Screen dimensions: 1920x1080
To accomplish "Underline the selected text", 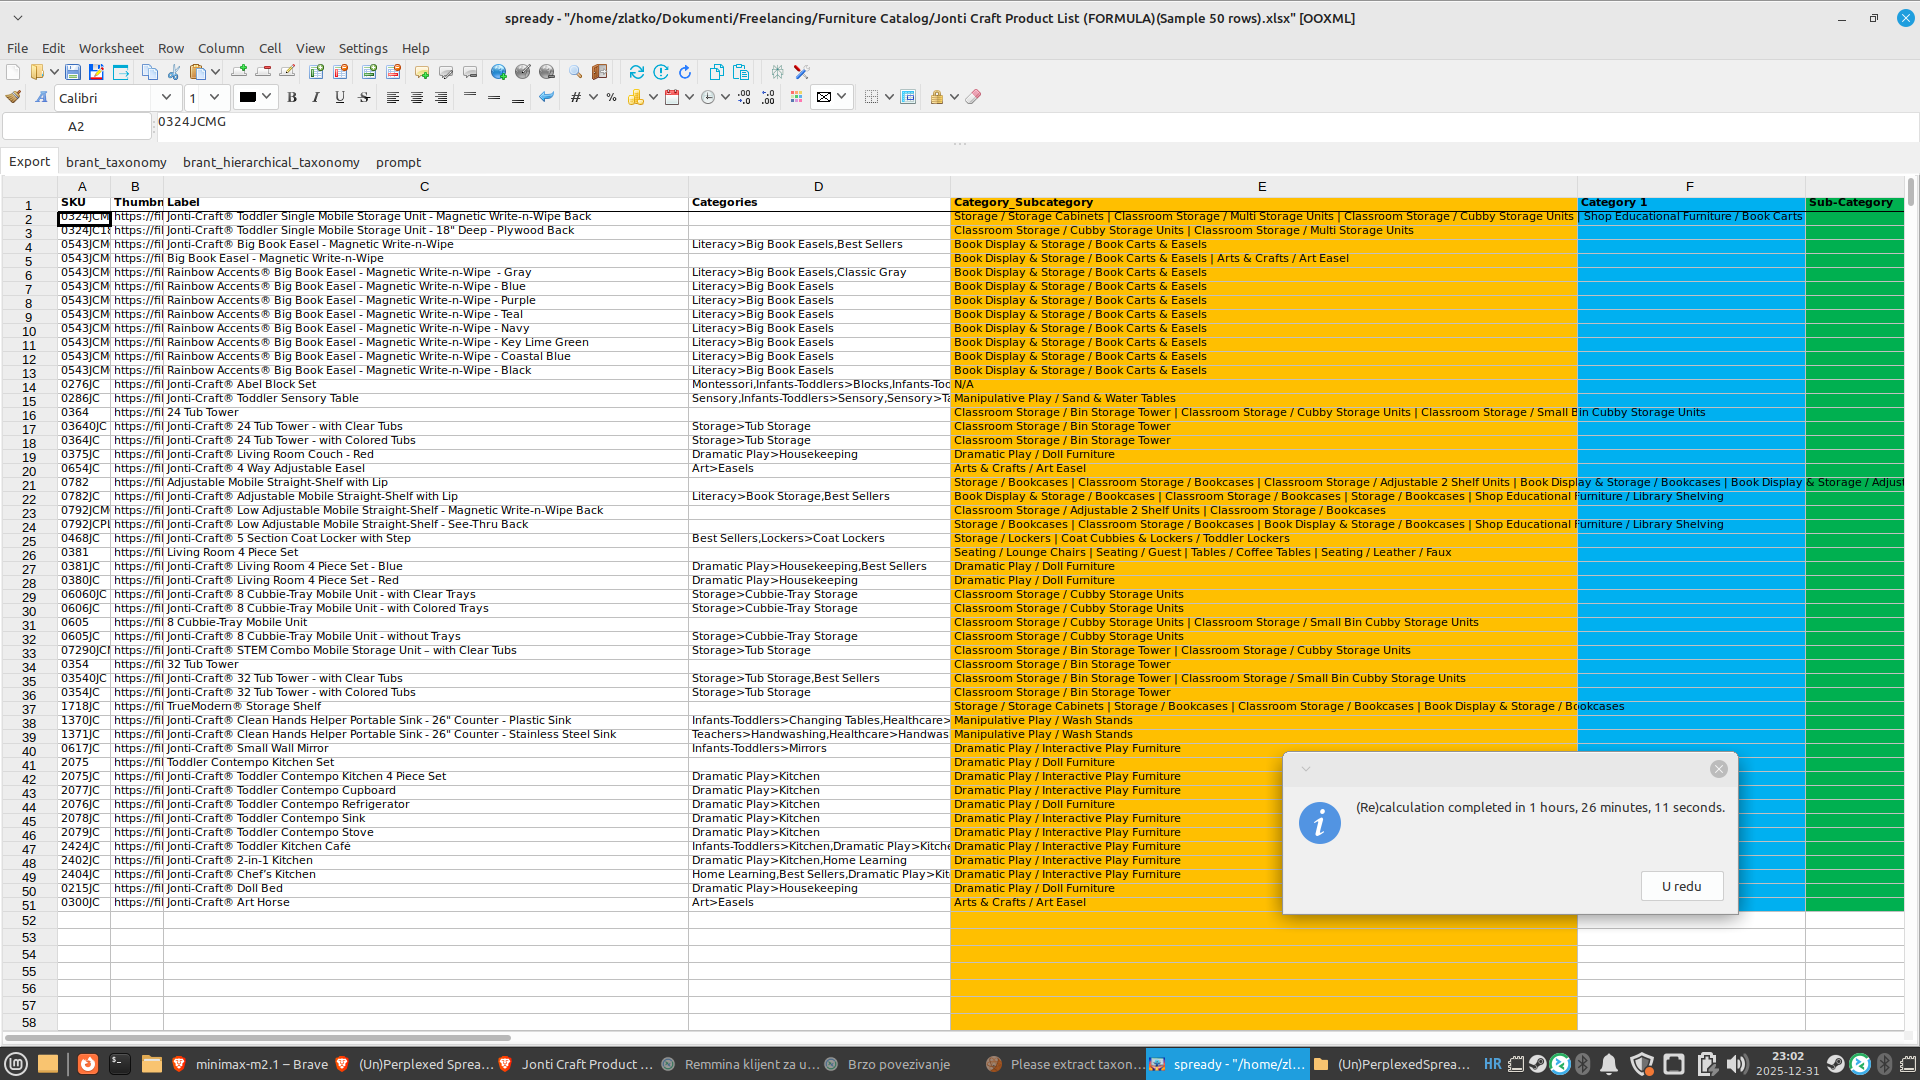I will click(340, 97).
